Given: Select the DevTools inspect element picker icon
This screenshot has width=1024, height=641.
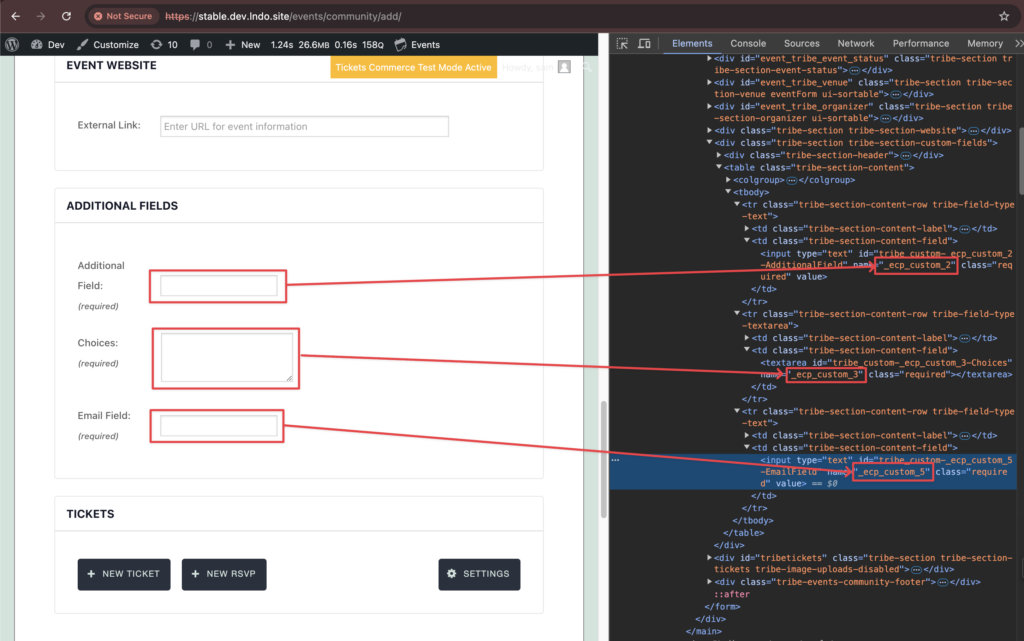Looking at the screenshot, I should click(x=622, y=44).
